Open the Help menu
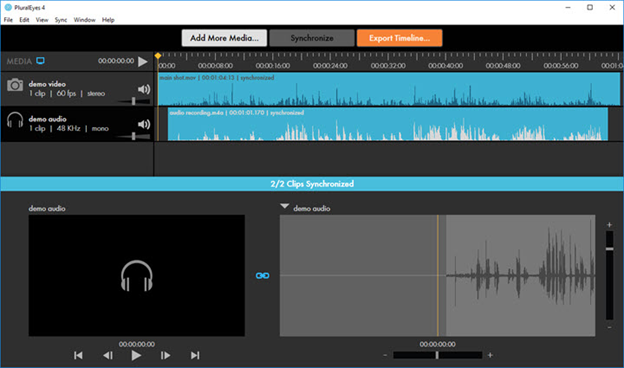Image resolution: width=624 pixels, height=368 pixels. tap(108, 20)
